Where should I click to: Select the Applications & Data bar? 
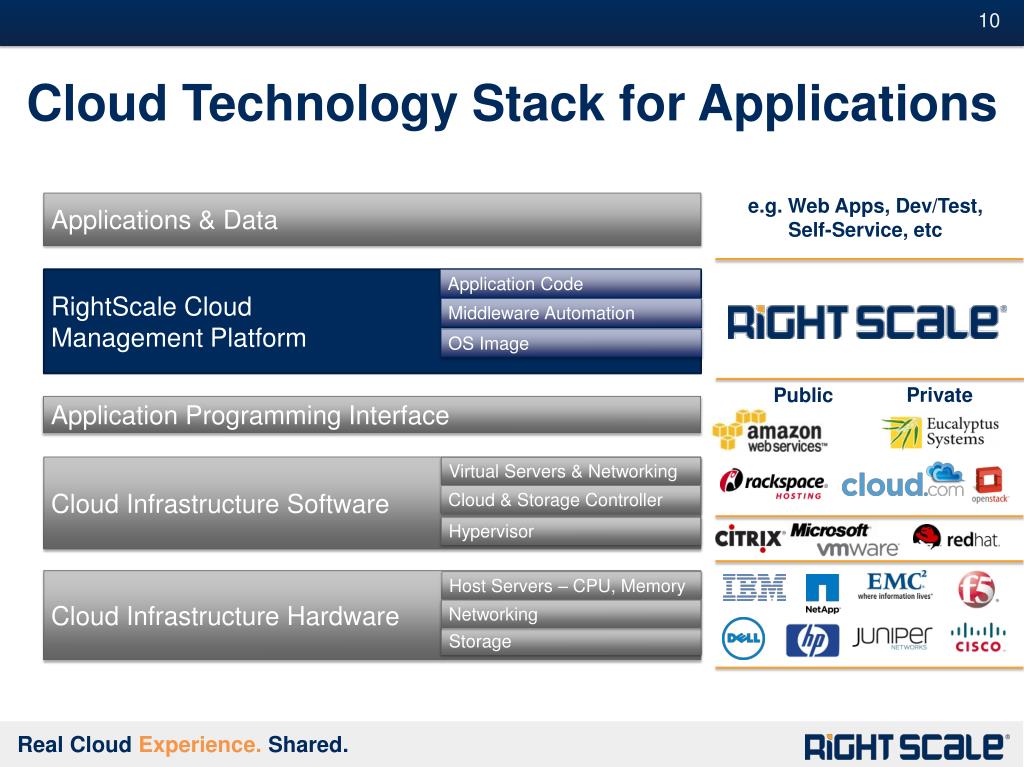pos(372,220)
